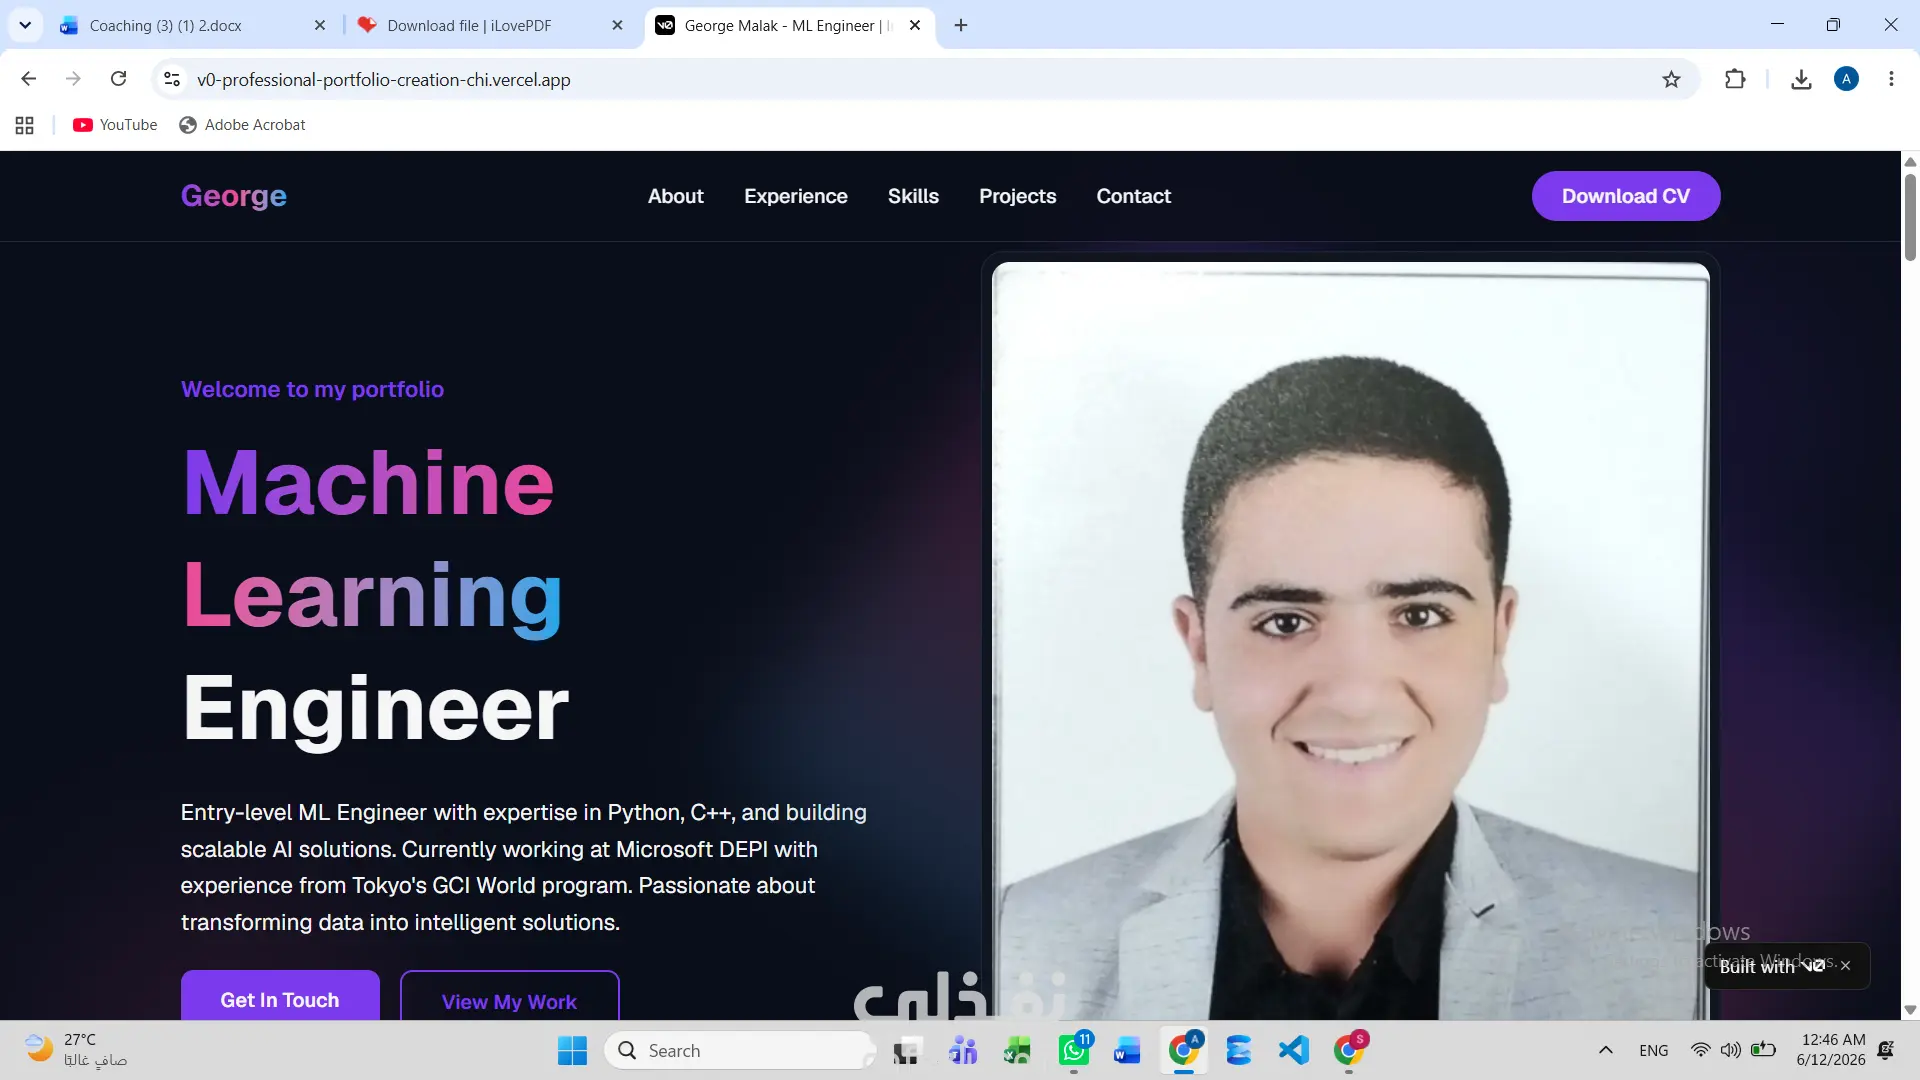Image resolution: width=1920 pixels, height=1080 pixels.
Task: Navigate to Experience section
Action: click(x=796, y=196)
